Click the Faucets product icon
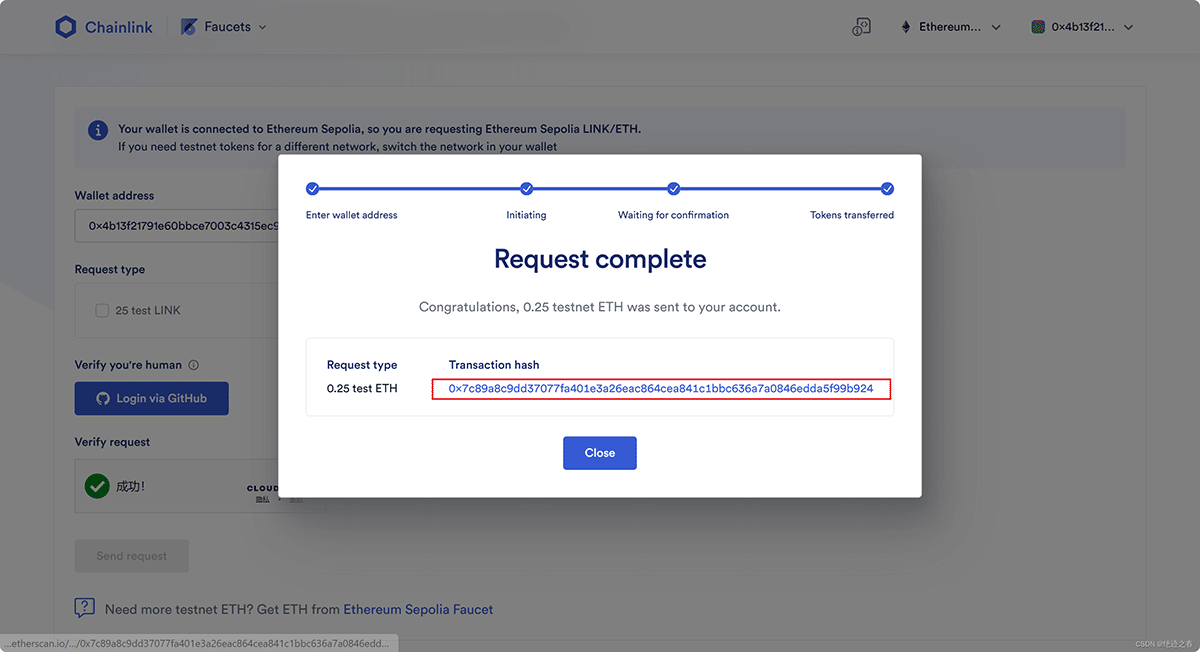The image size is (1200, 652). click(189, 27)
